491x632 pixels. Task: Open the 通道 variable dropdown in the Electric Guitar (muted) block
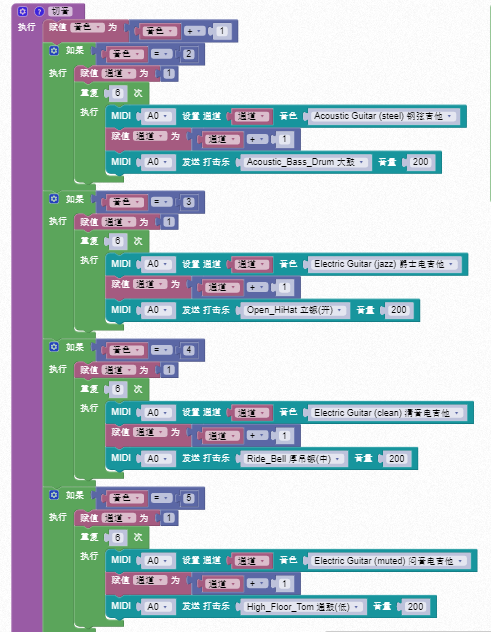click(x=252, y=561)
